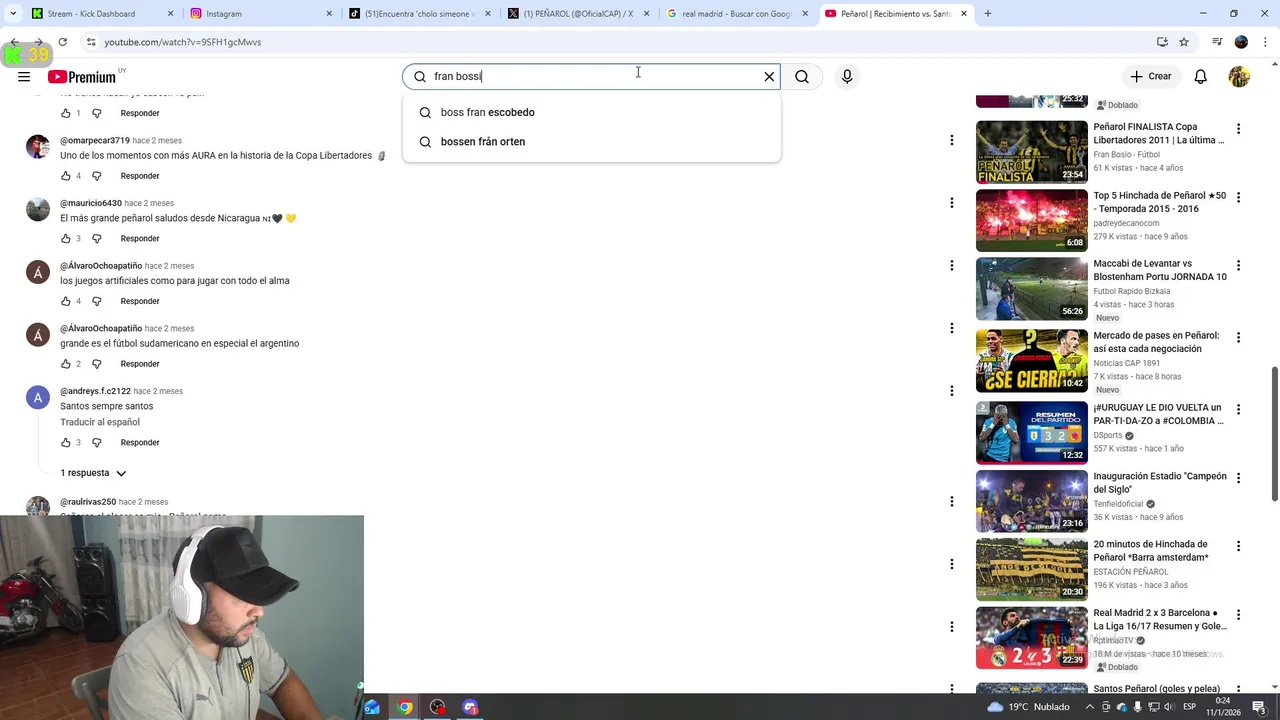Image resolution: width=1280 pixels, height=720 pixels.
Task: Dislike the @mauricio6430 comment
Action: 96,239
